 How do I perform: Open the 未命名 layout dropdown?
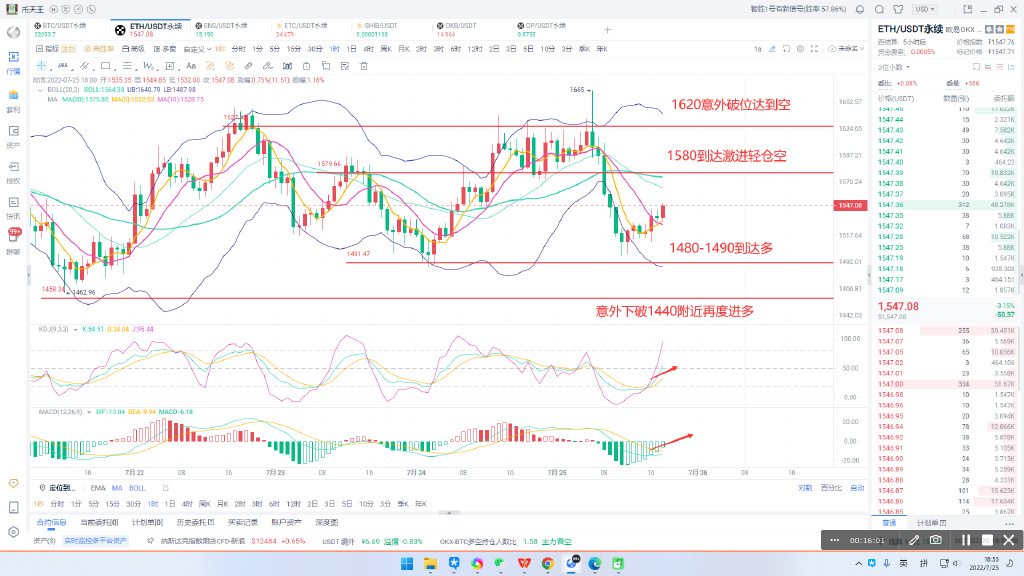(x=849, y=47)
